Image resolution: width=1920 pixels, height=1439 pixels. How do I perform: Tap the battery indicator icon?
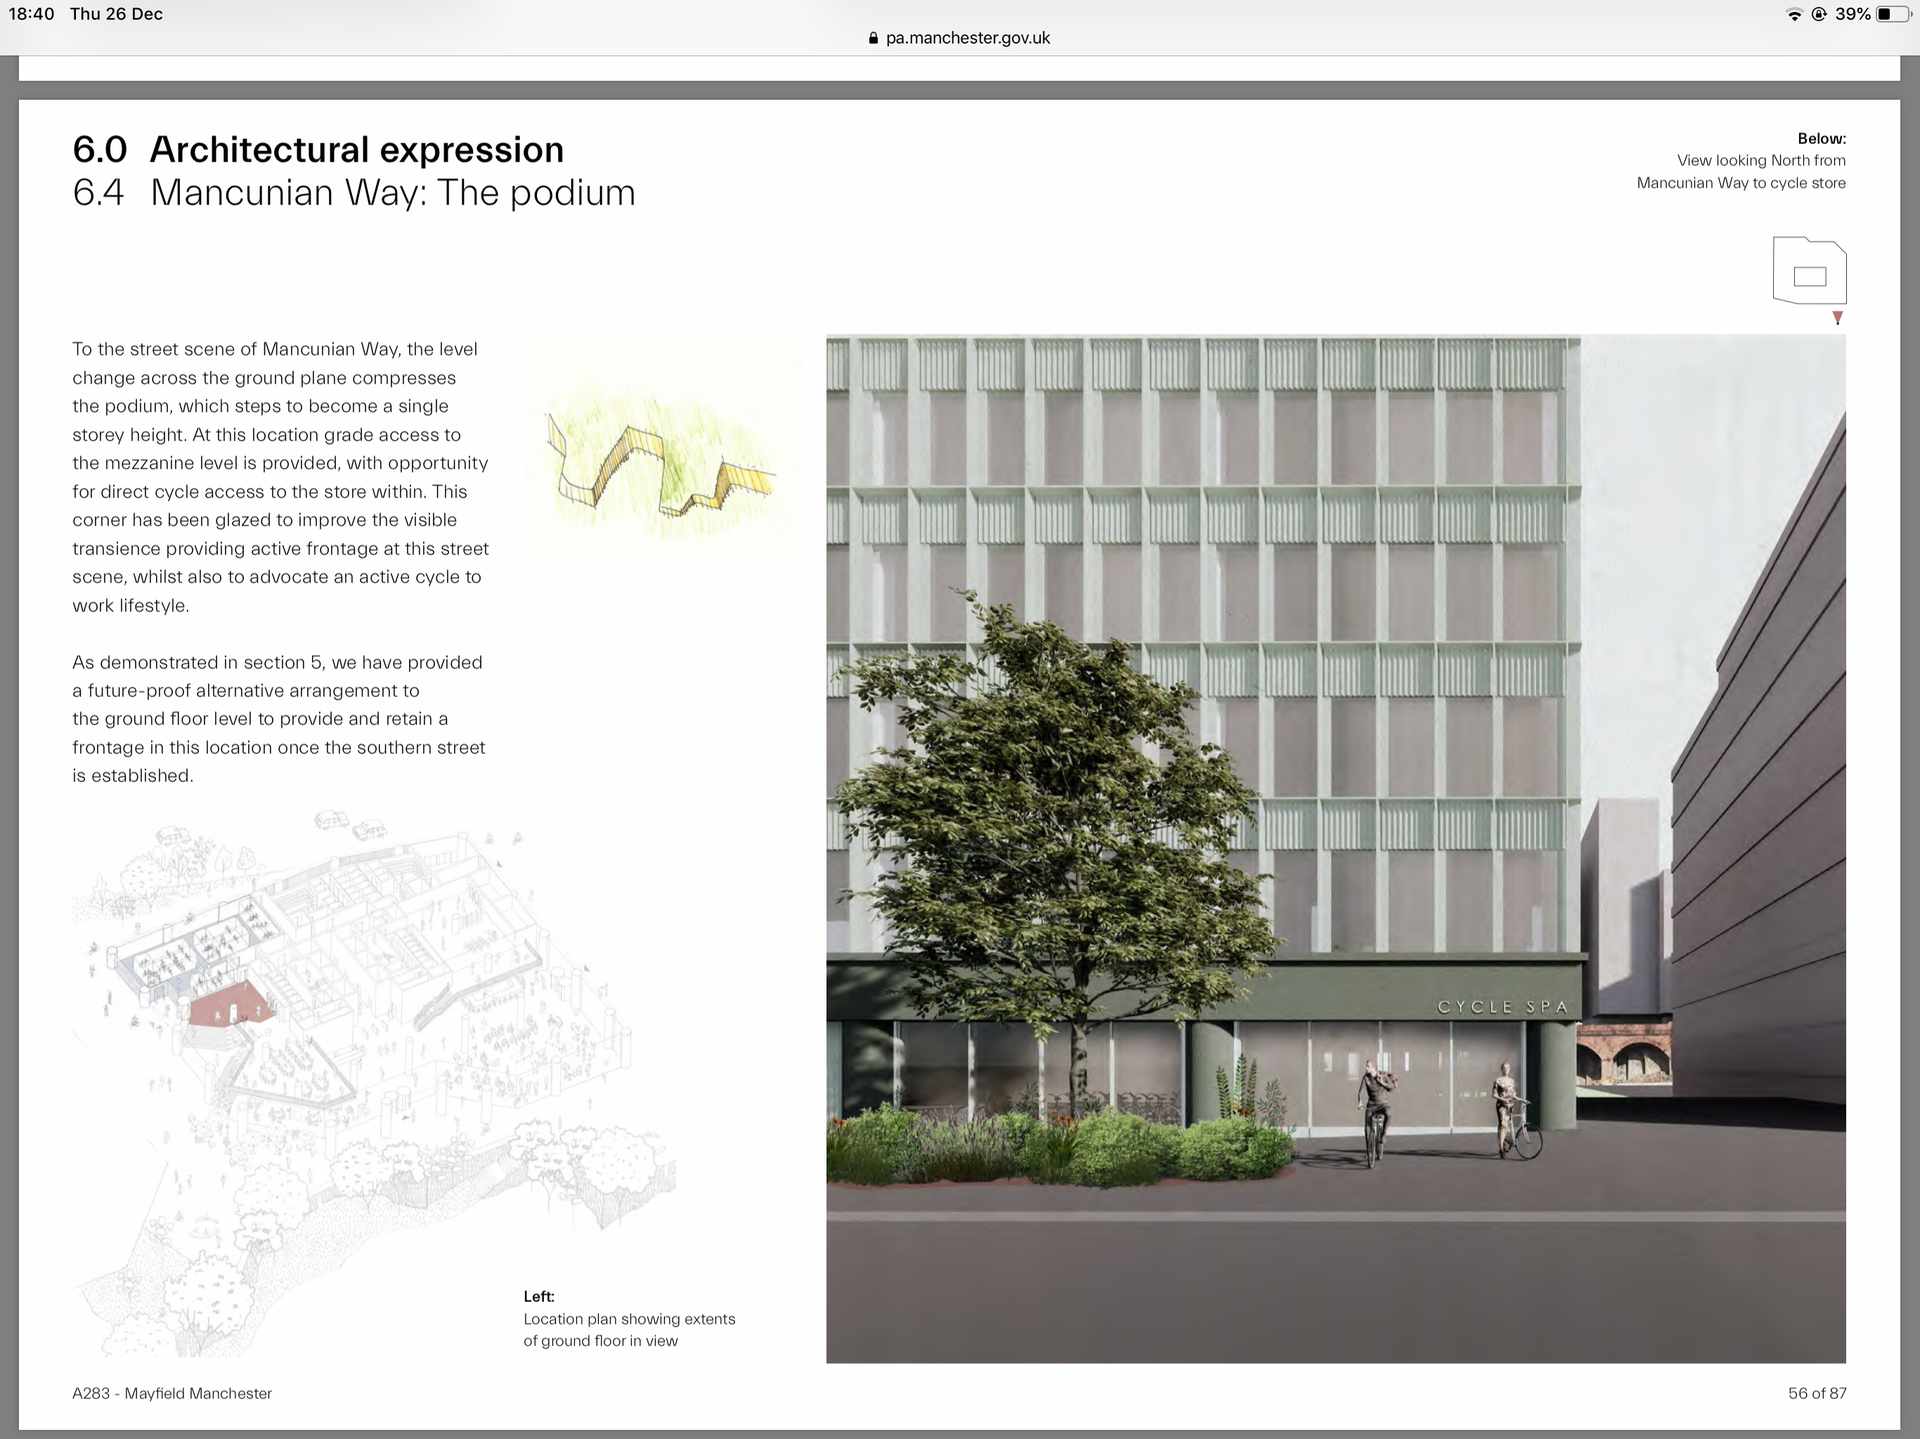(1893, 14)
